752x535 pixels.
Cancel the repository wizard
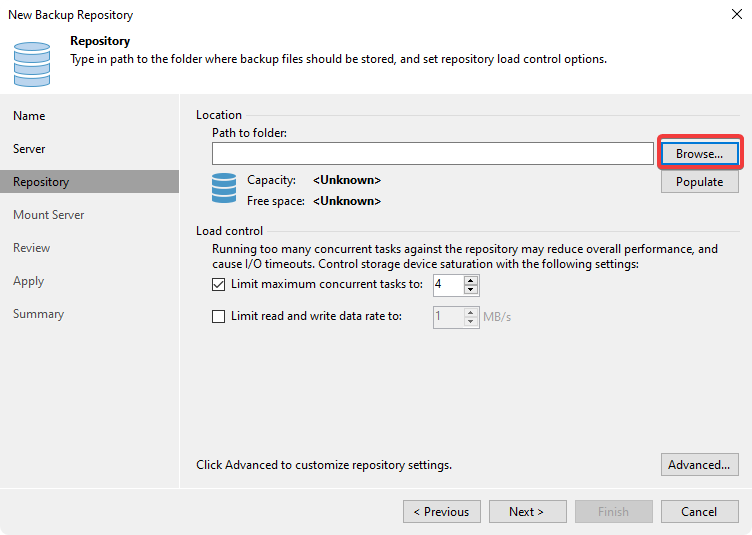(x=699, y=512)
